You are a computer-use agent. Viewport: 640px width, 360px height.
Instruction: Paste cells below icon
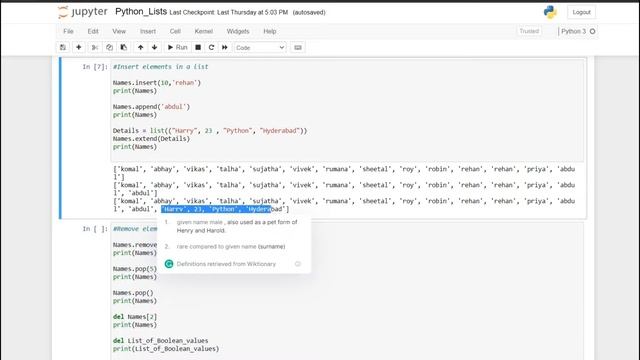[124, 47]
